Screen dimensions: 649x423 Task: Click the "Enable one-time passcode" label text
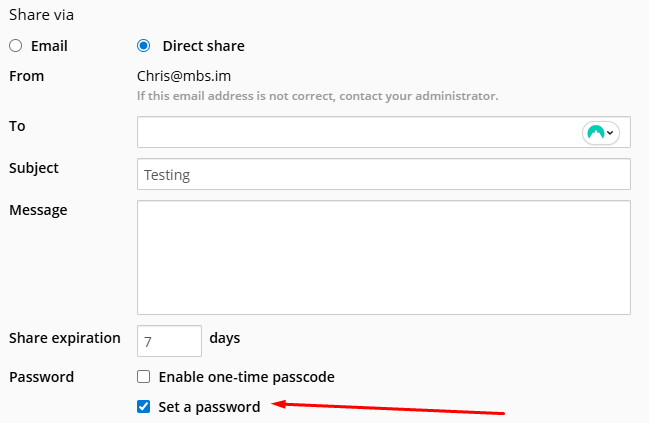tap(247, 377)
